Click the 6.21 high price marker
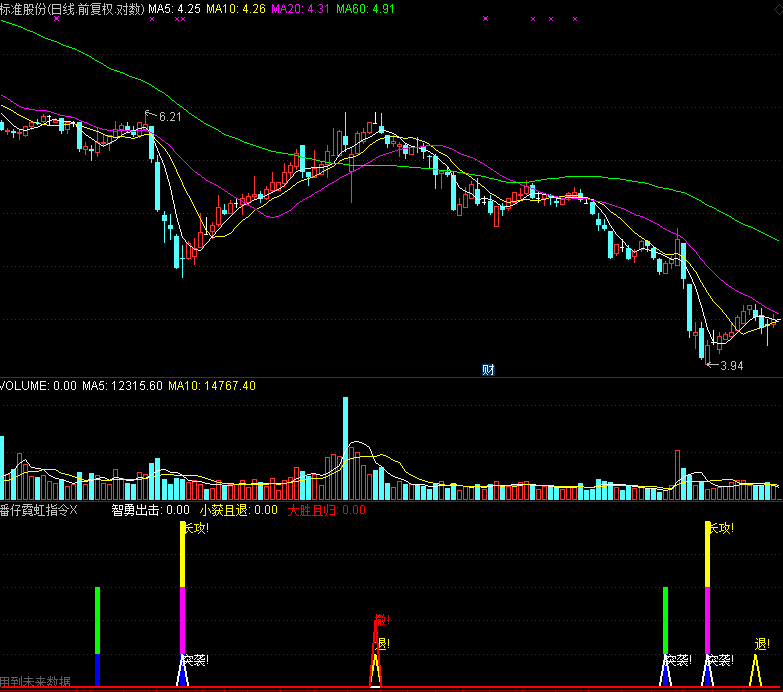This screenshot has height=692, width=783. (169, 117)
